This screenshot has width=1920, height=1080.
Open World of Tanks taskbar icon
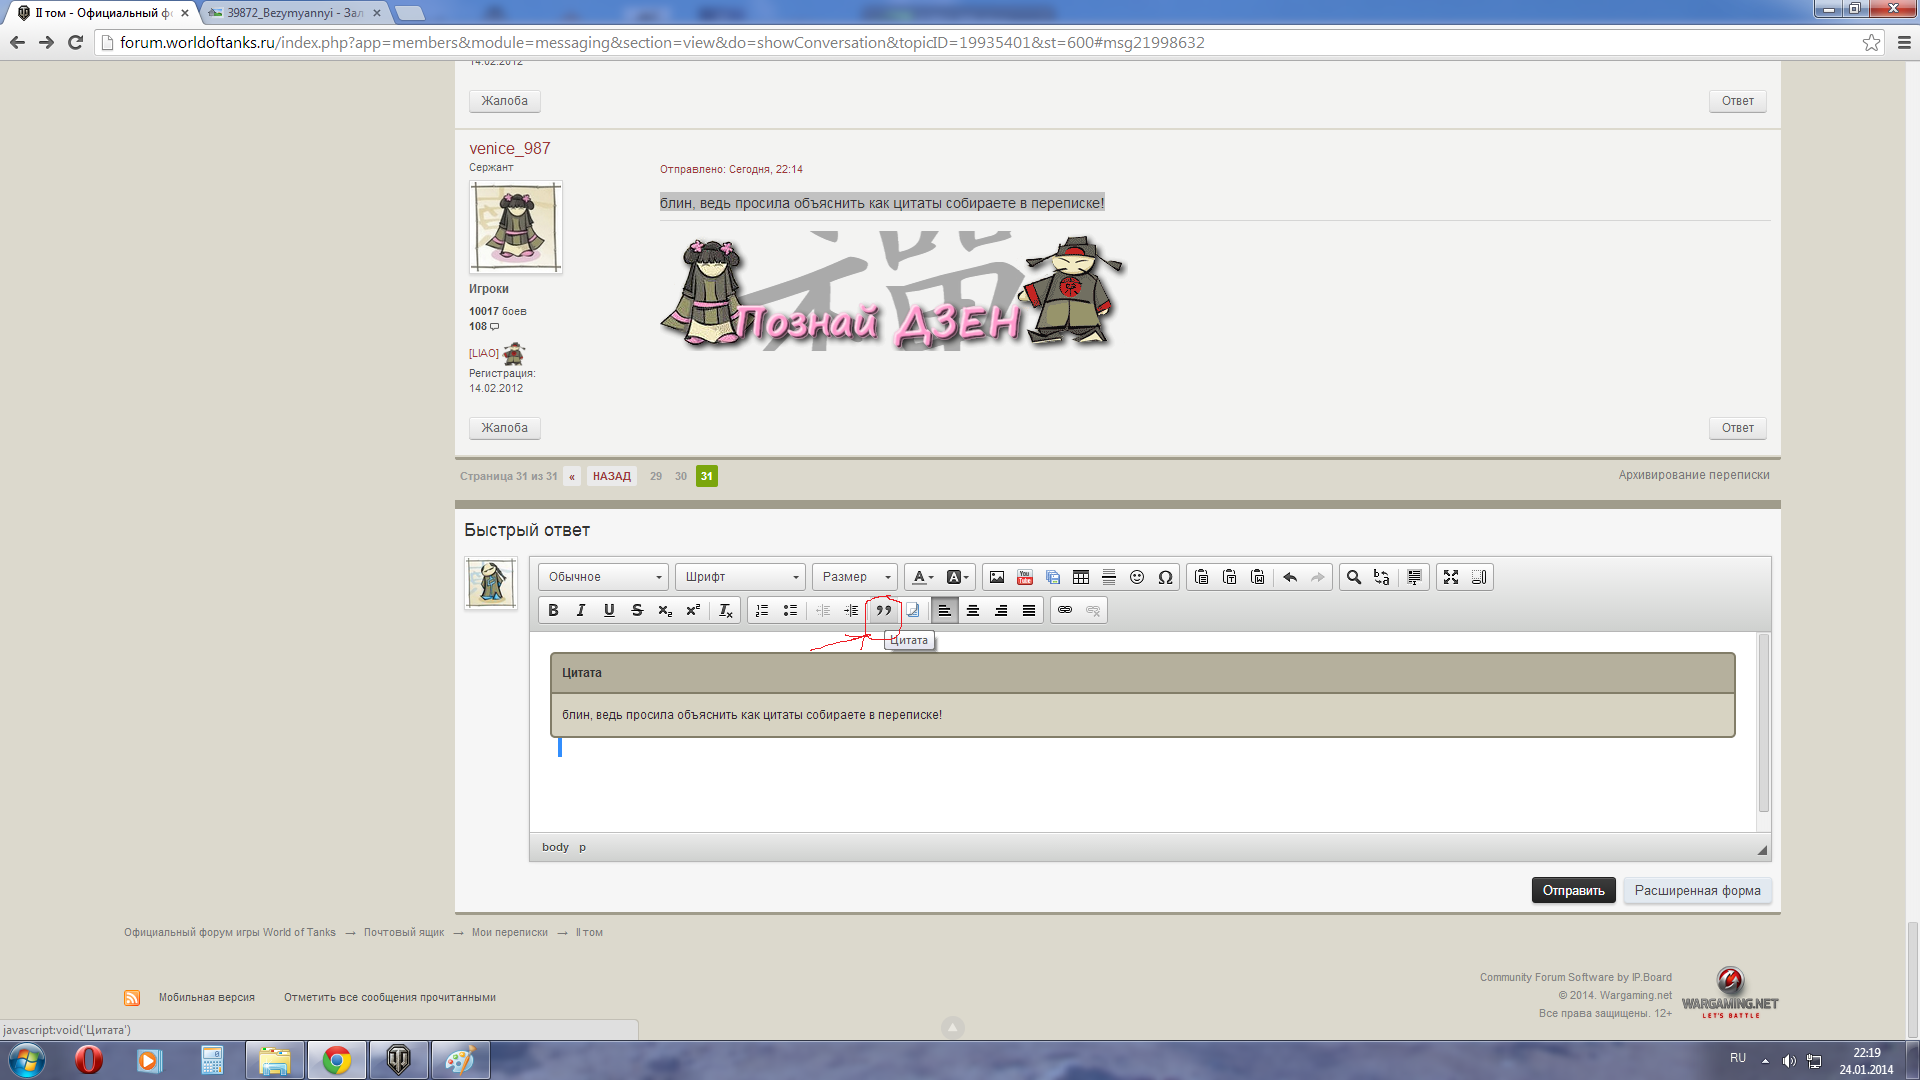(x=398, y=1060)
